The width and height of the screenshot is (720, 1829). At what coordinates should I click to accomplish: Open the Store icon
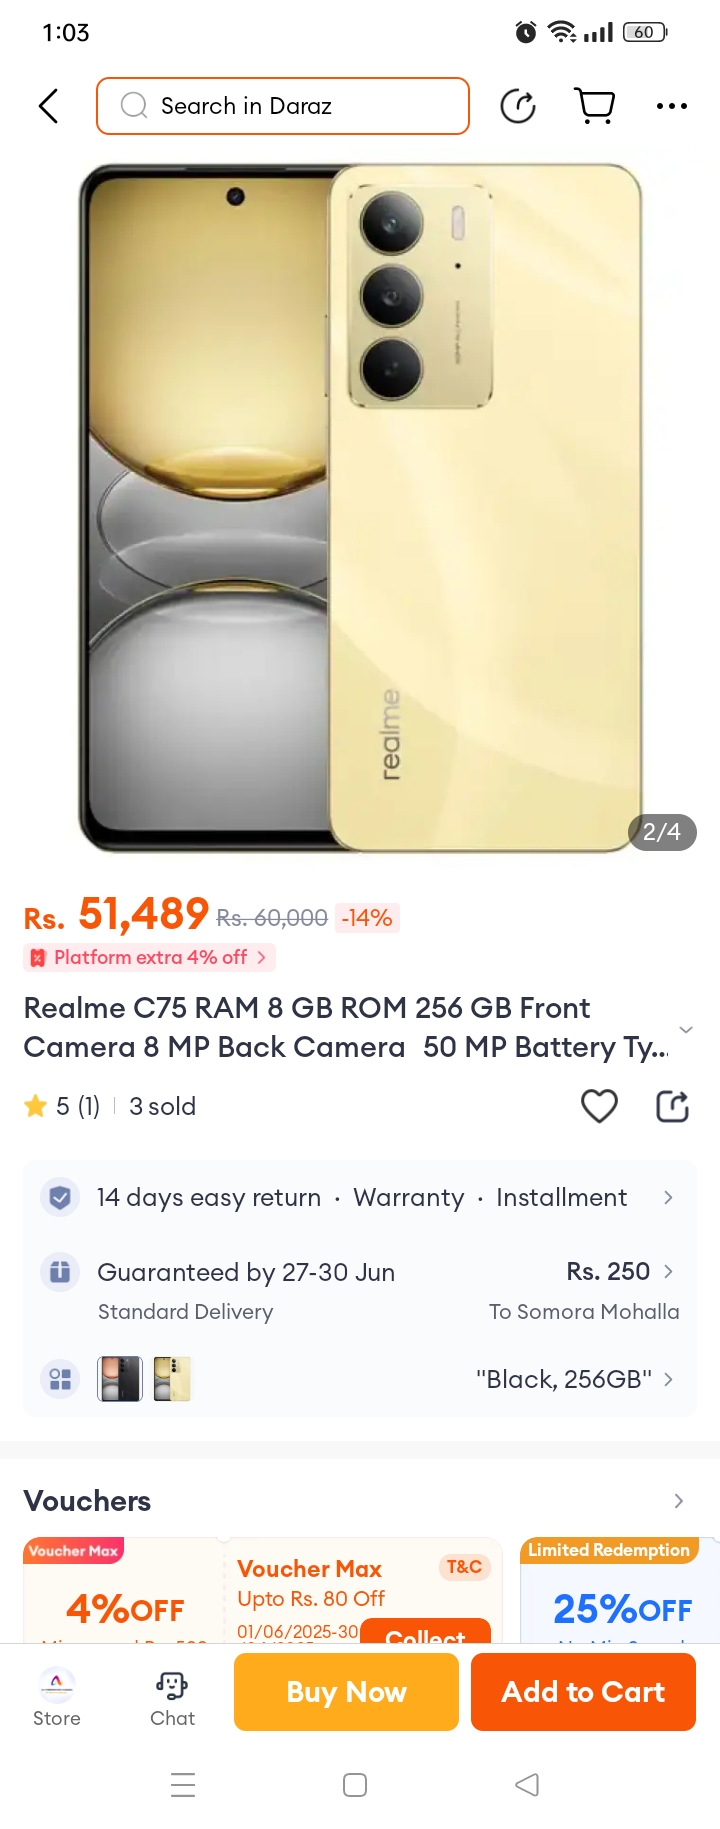click(57, 1696)
